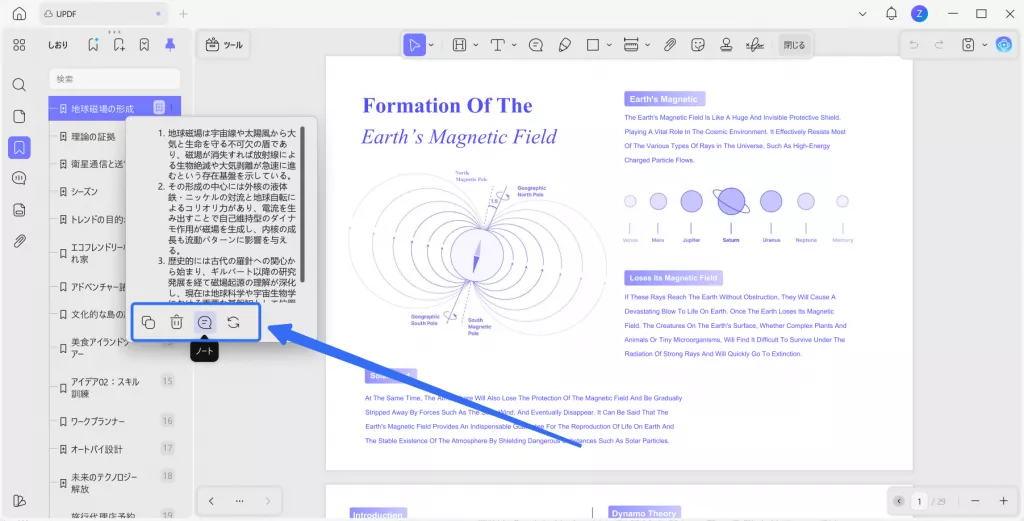Screen dimensions: 1024x521
Task: Open the search panel magnifier icon
Action: pyautogui.click(x=20, y=85)
